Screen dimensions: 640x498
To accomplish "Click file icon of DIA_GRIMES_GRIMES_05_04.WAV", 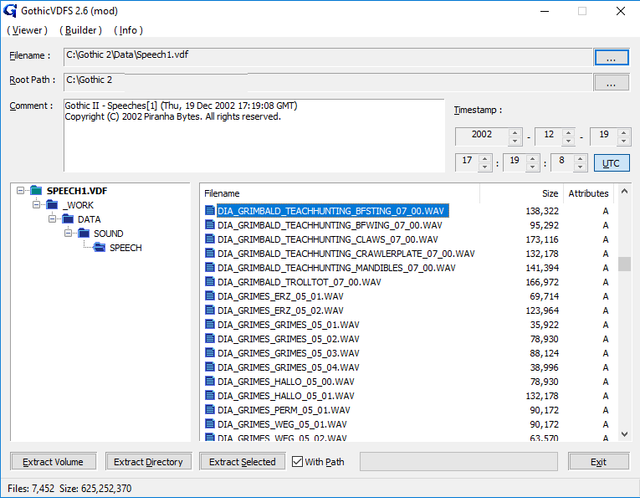I will point(210,367).
